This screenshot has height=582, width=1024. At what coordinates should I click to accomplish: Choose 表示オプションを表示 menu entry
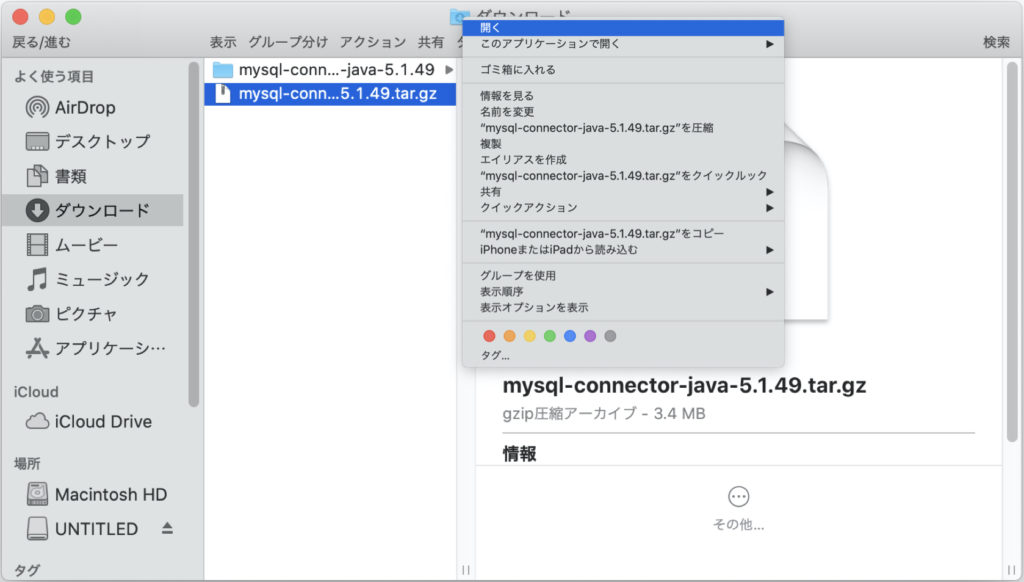tap(623, 308)
